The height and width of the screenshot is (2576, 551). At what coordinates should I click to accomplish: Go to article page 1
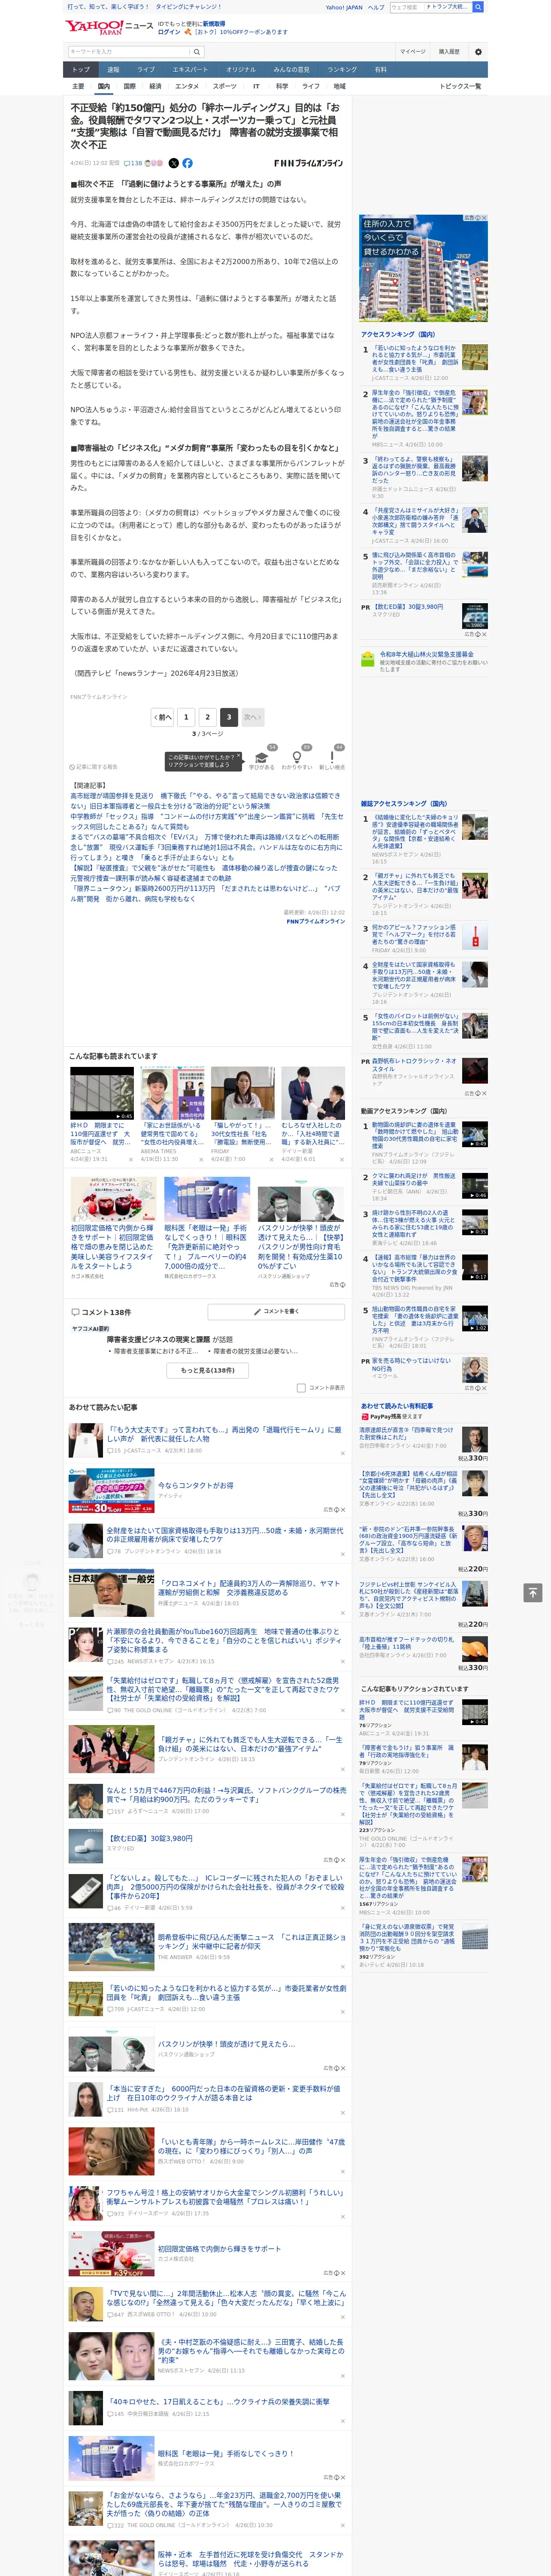pyautogui.click(x=186, y=717)
